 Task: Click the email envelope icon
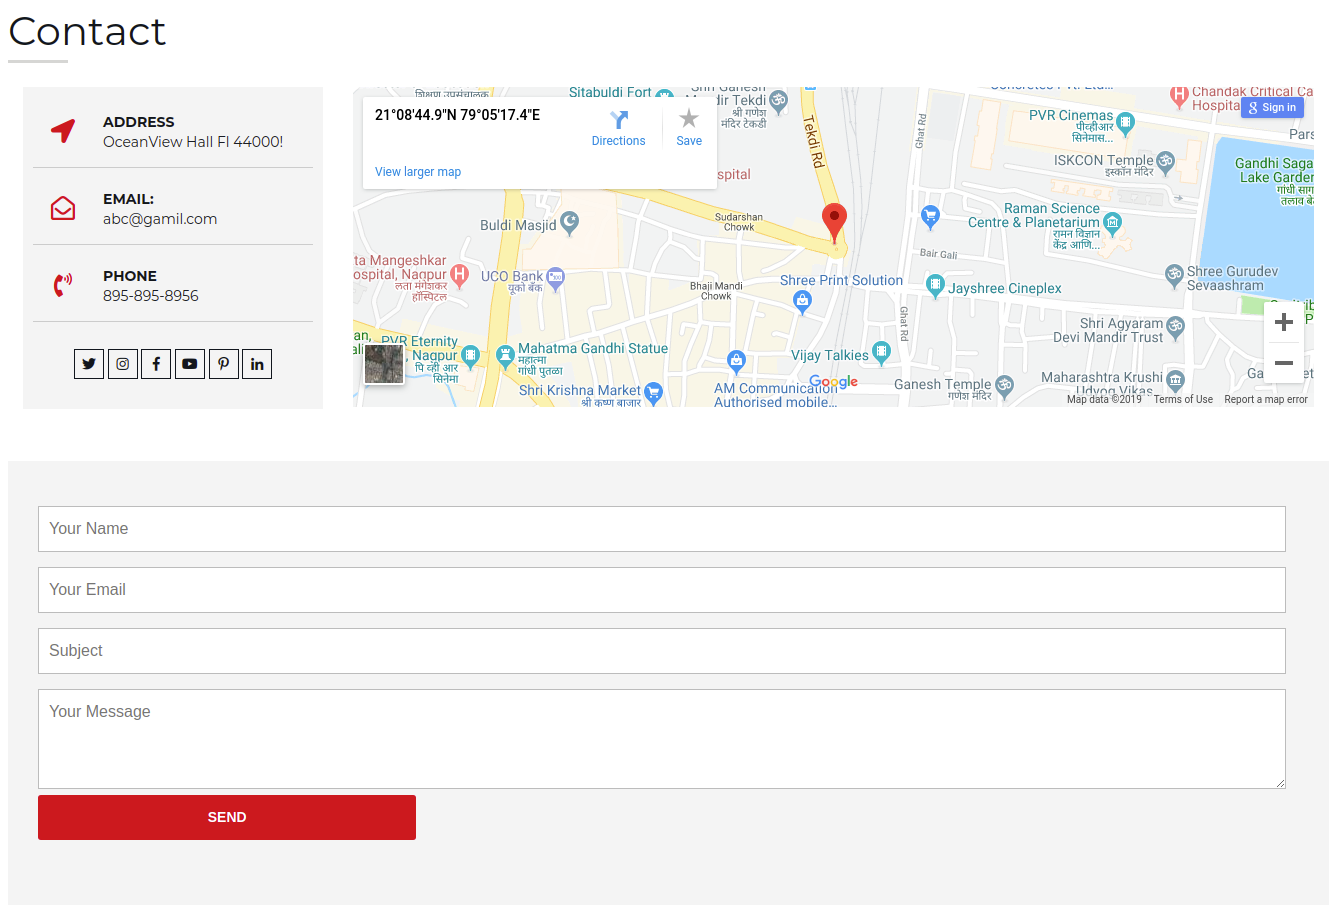tap(63, 208)
